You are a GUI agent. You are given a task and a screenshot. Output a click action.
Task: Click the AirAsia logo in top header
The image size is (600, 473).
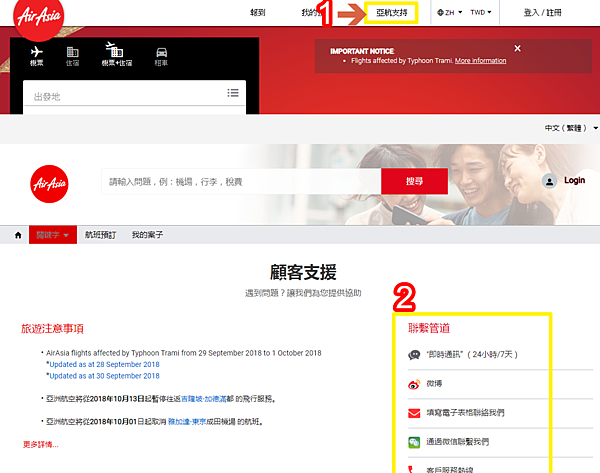point(38,16)
